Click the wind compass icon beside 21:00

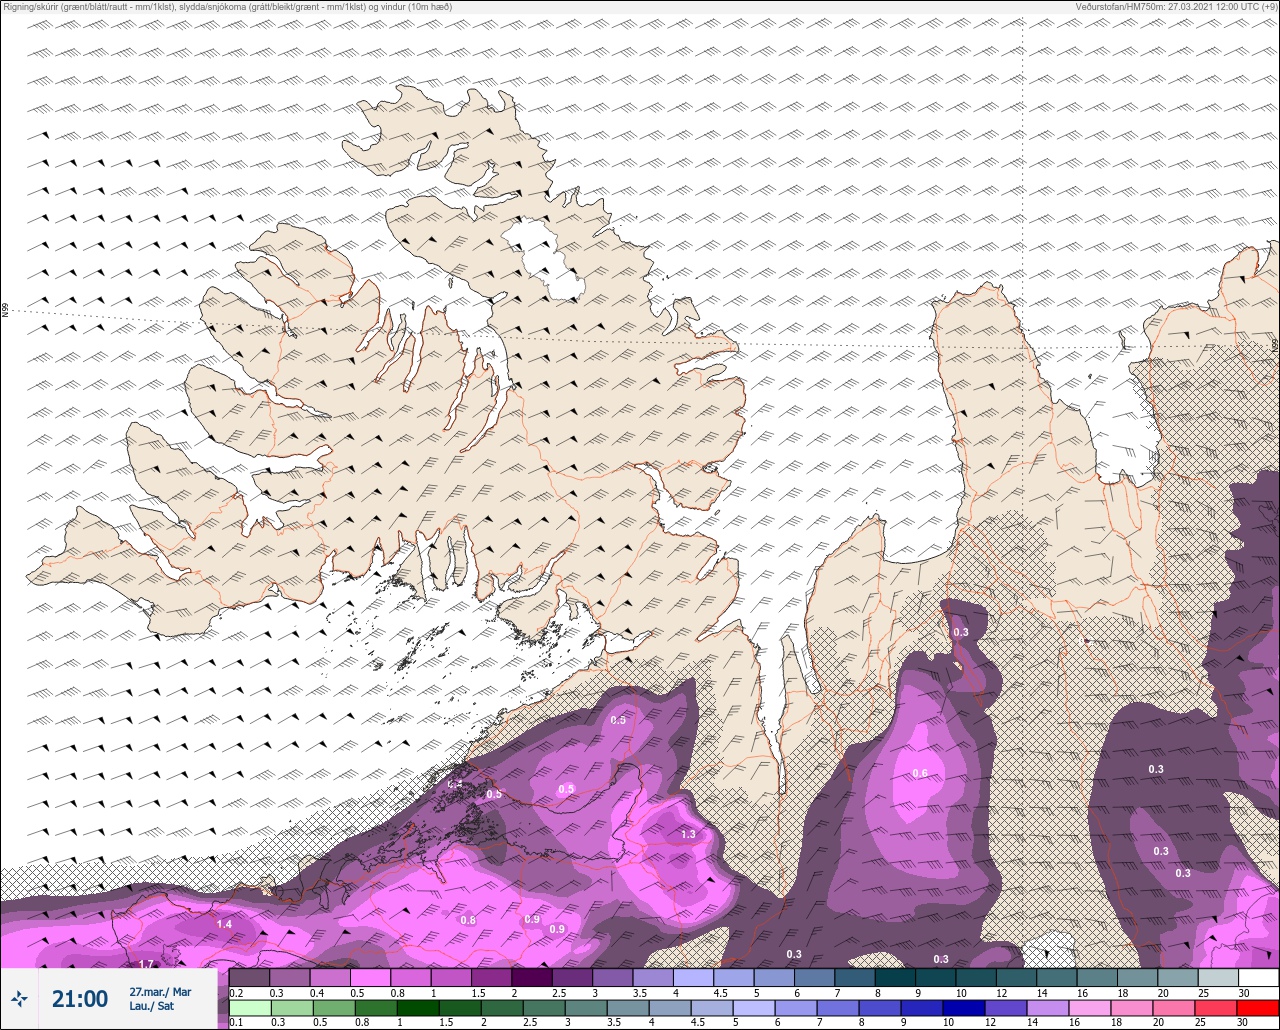[x=19, y=998]
